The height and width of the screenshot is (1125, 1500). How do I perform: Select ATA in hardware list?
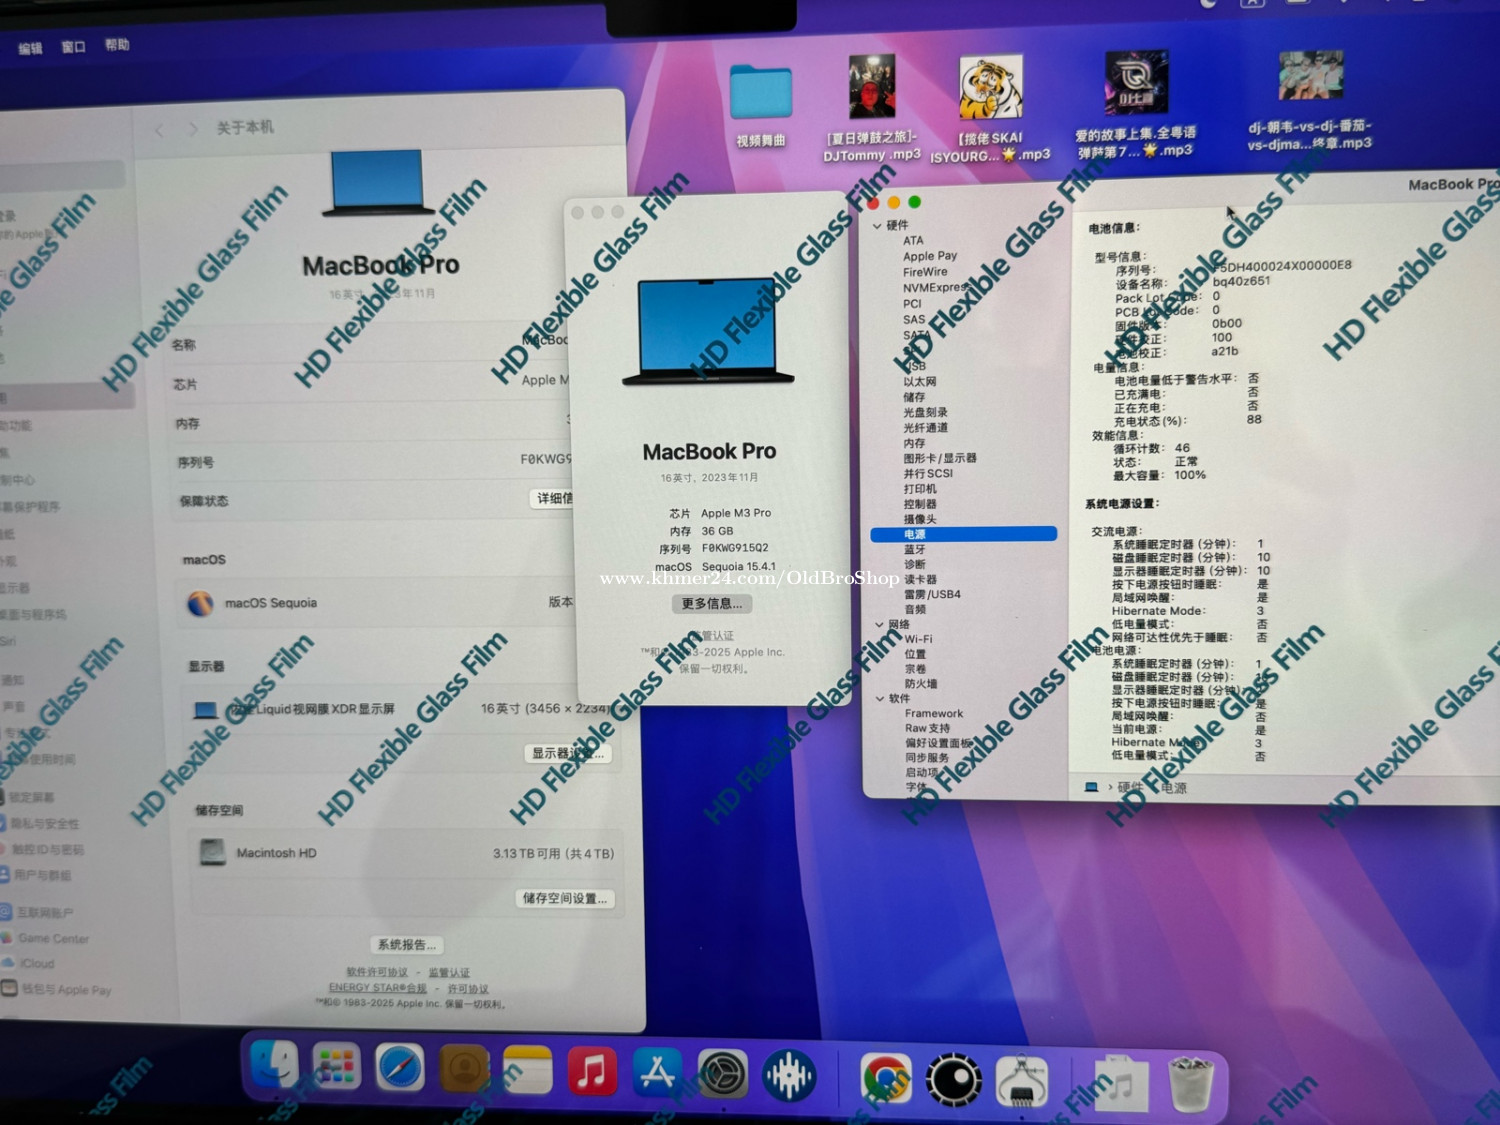pos(913,240)
